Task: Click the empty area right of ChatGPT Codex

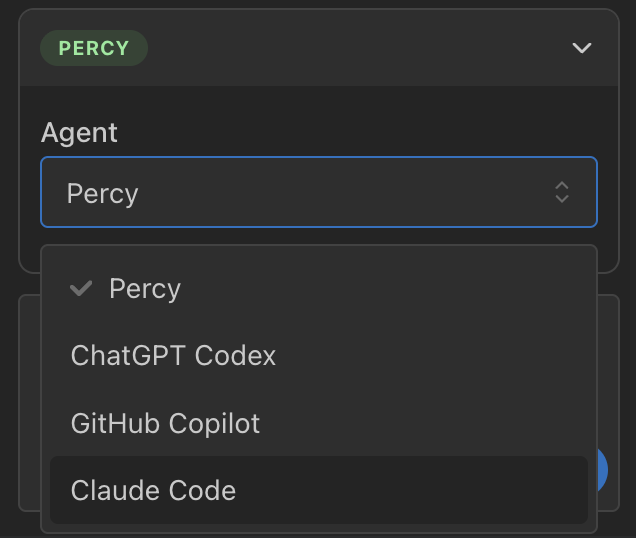Action: point(430,355)
